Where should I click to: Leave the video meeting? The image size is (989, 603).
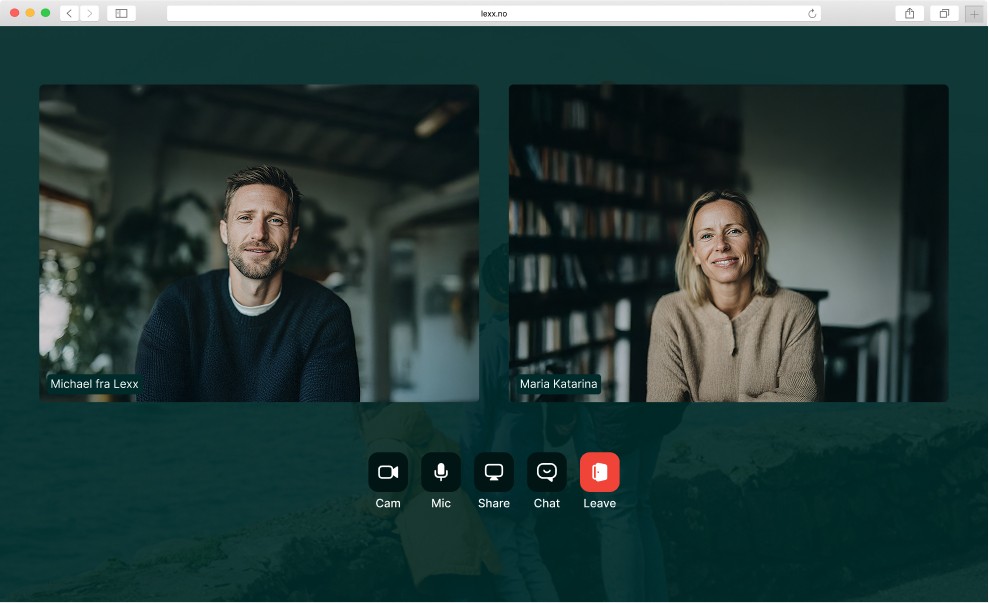tap(600, 470)
